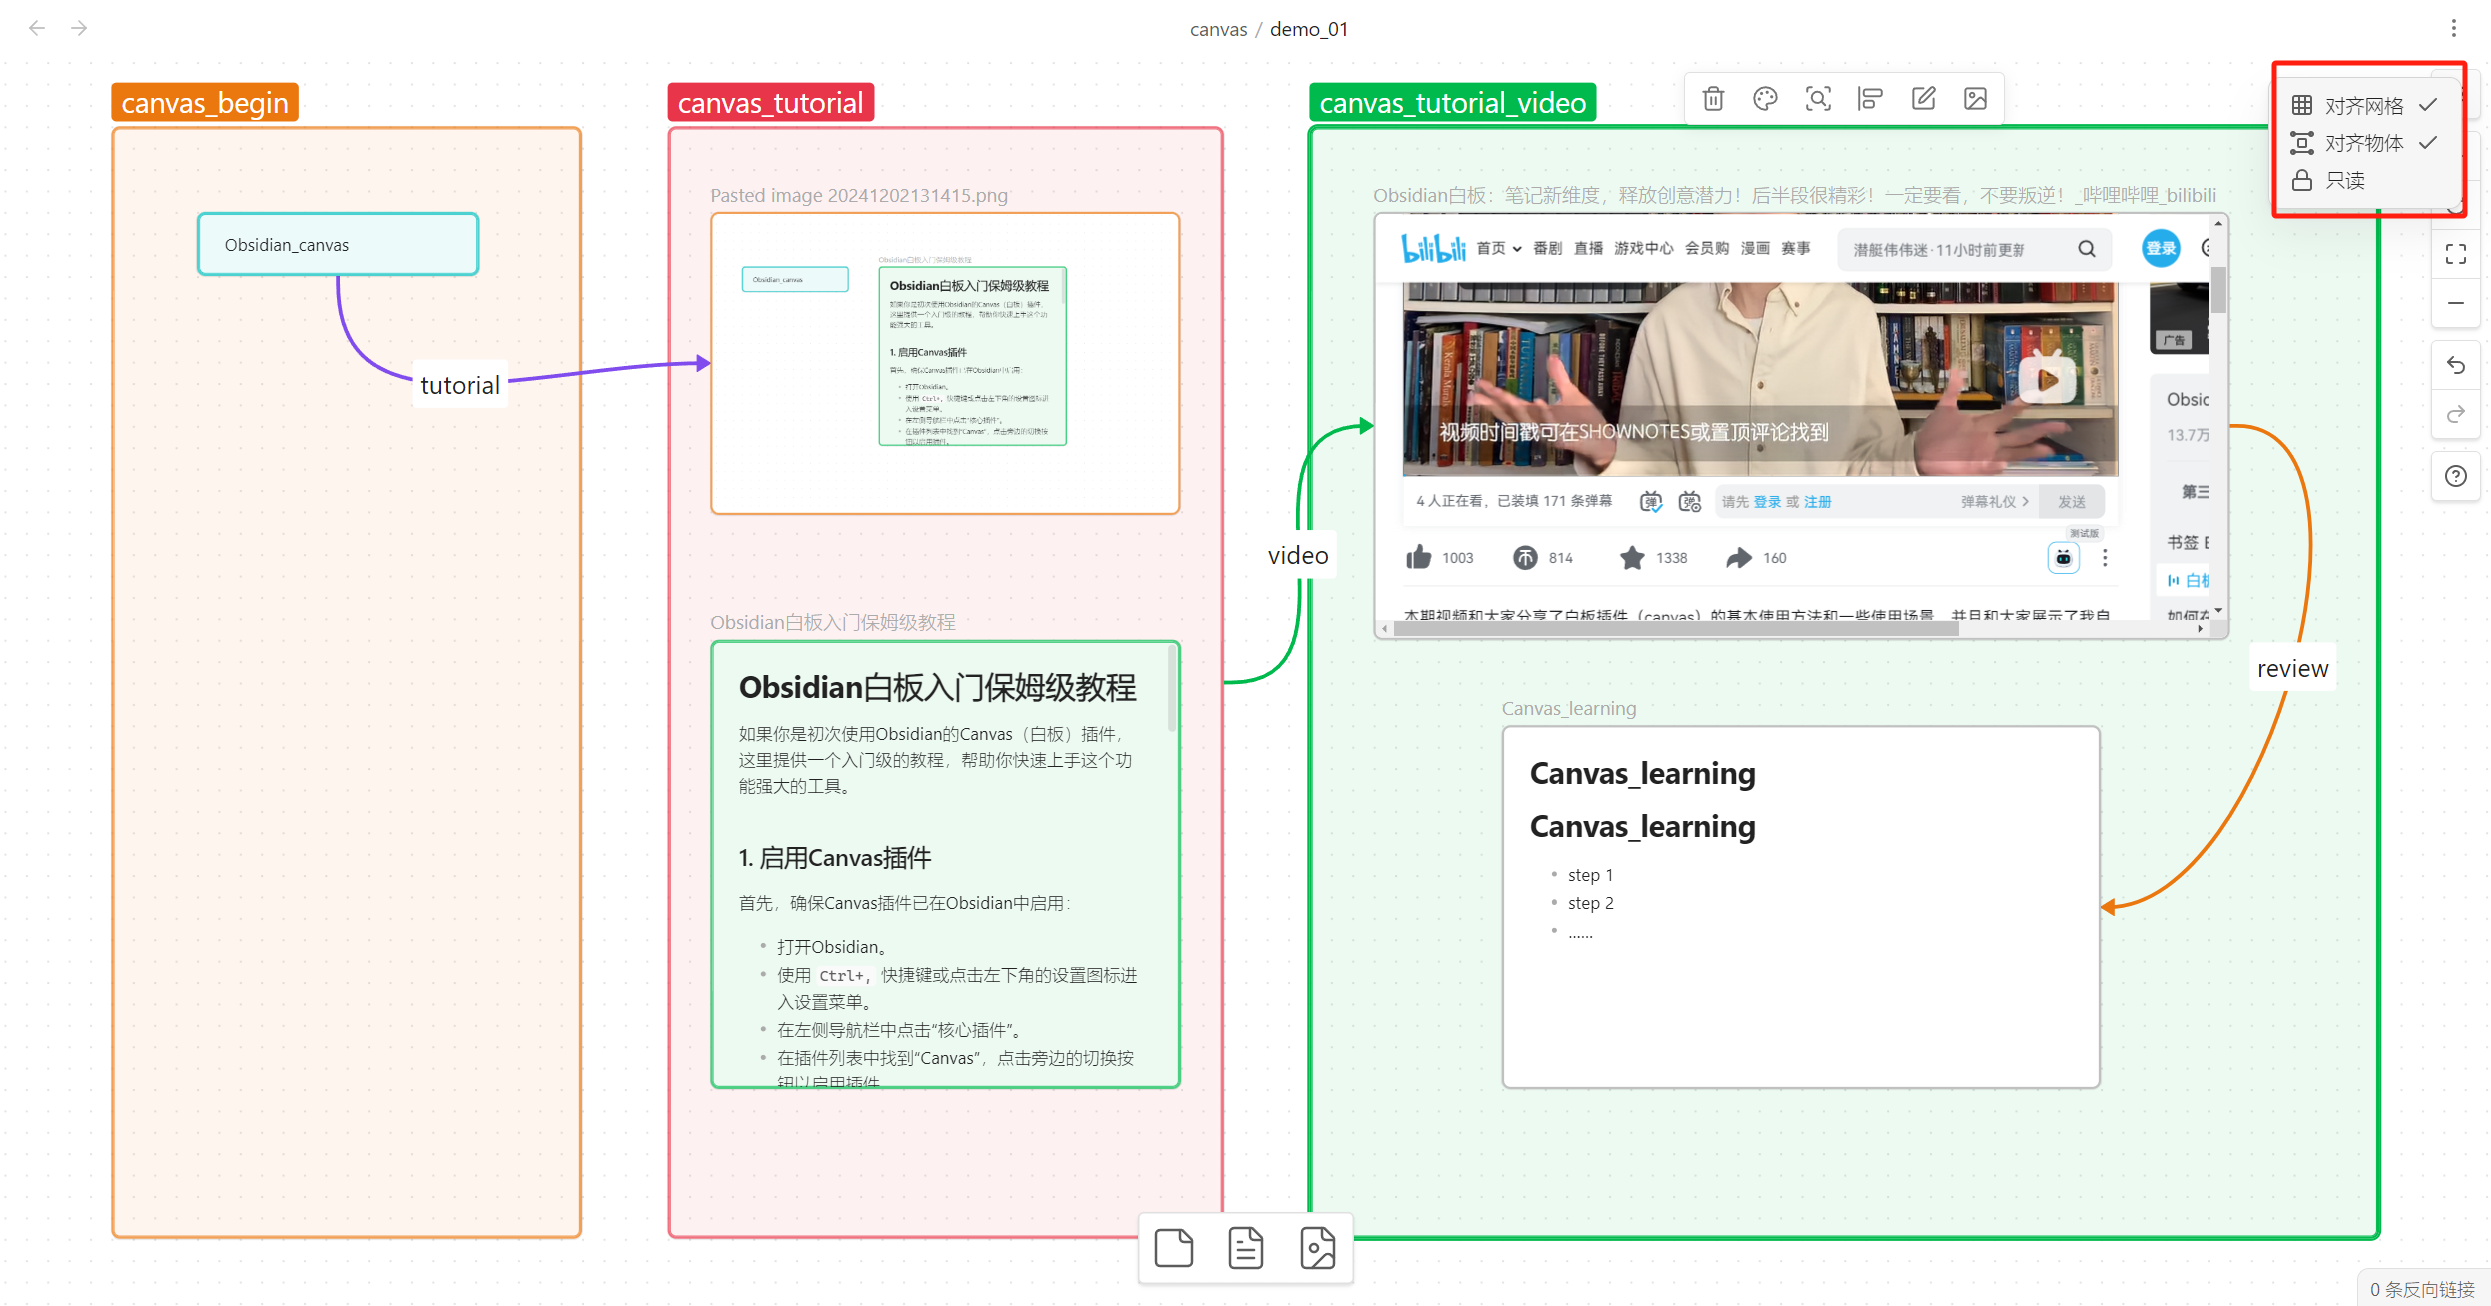Click the zoom to selection icon

click(x=1818, y=99)
